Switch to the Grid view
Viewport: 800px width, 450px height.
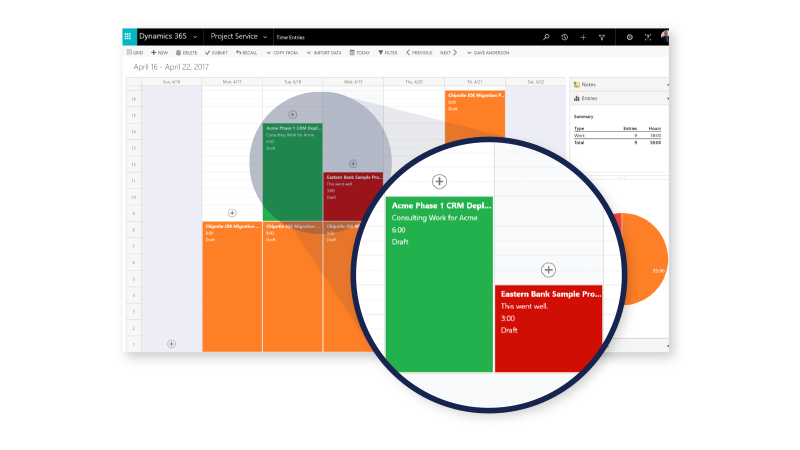(x=135, y=52)
